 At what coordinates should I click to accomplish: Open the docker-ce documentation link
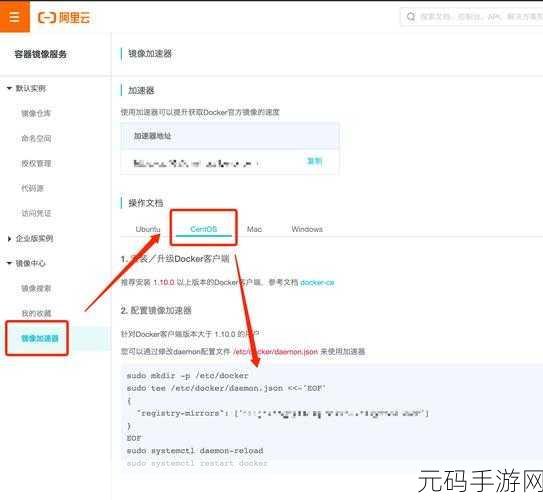pos(317,283)
